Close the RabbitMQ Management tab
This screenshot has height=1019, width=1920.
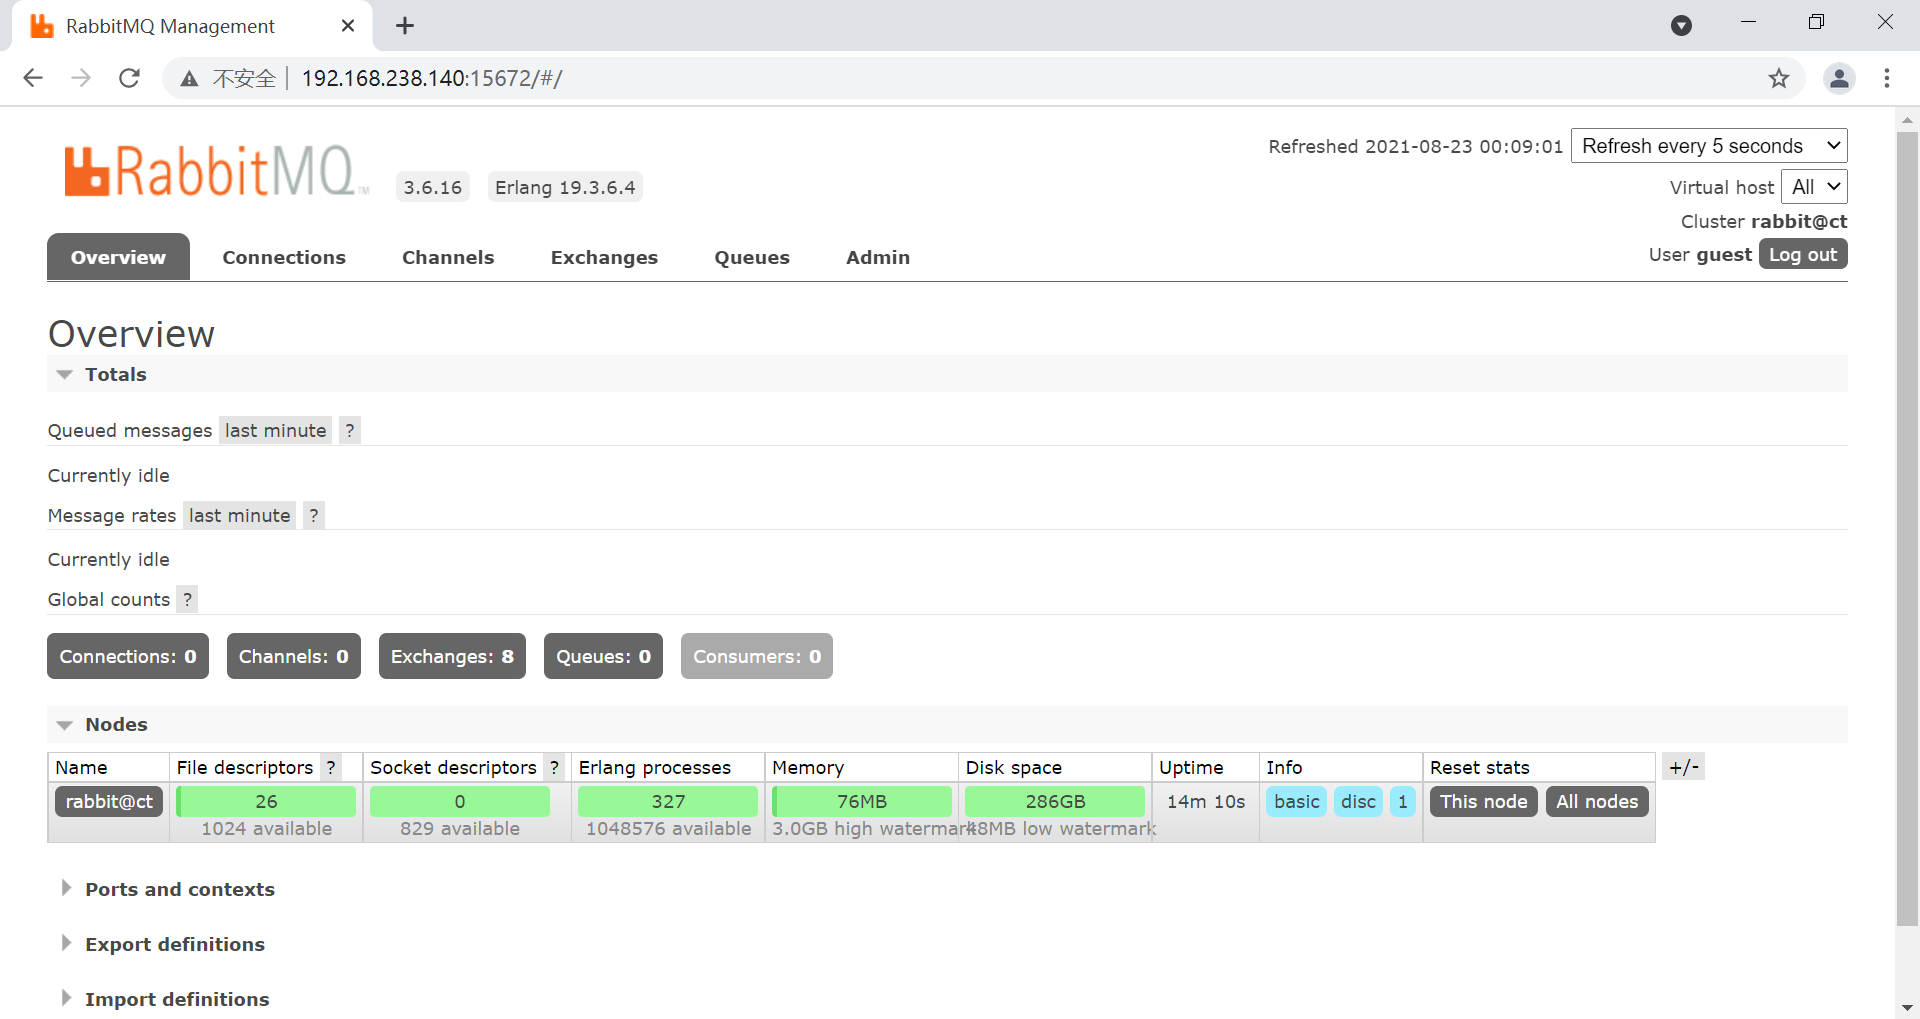pos(348,26)
